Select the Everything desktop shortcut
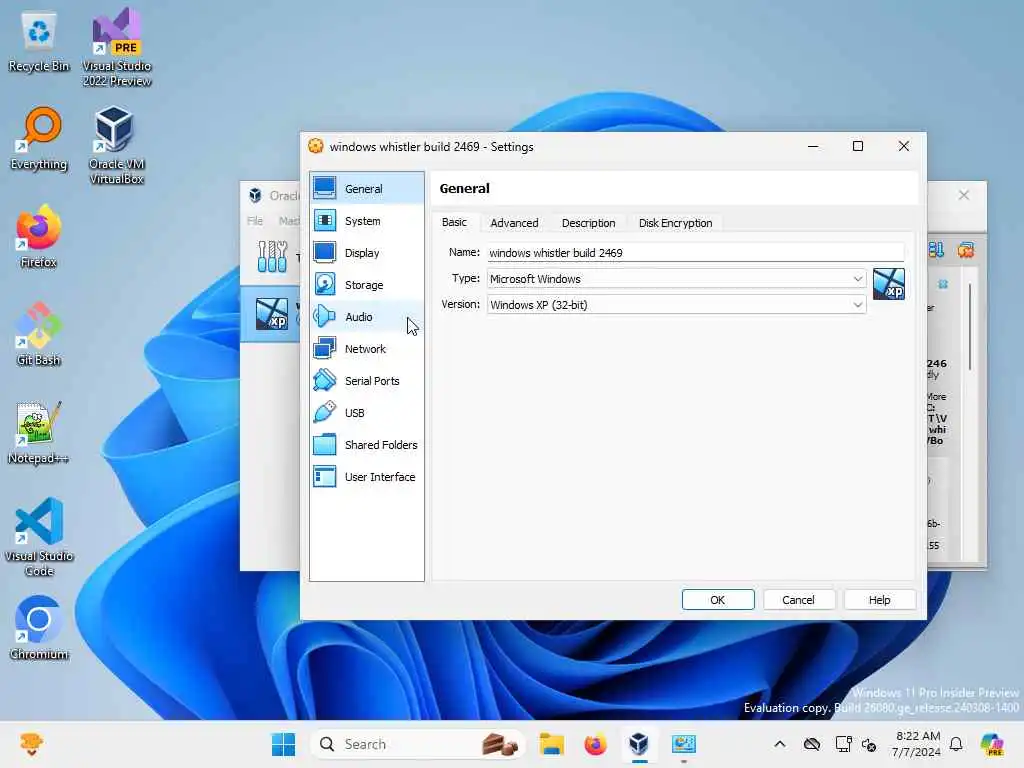1024x768 pixels. (39, 139)
